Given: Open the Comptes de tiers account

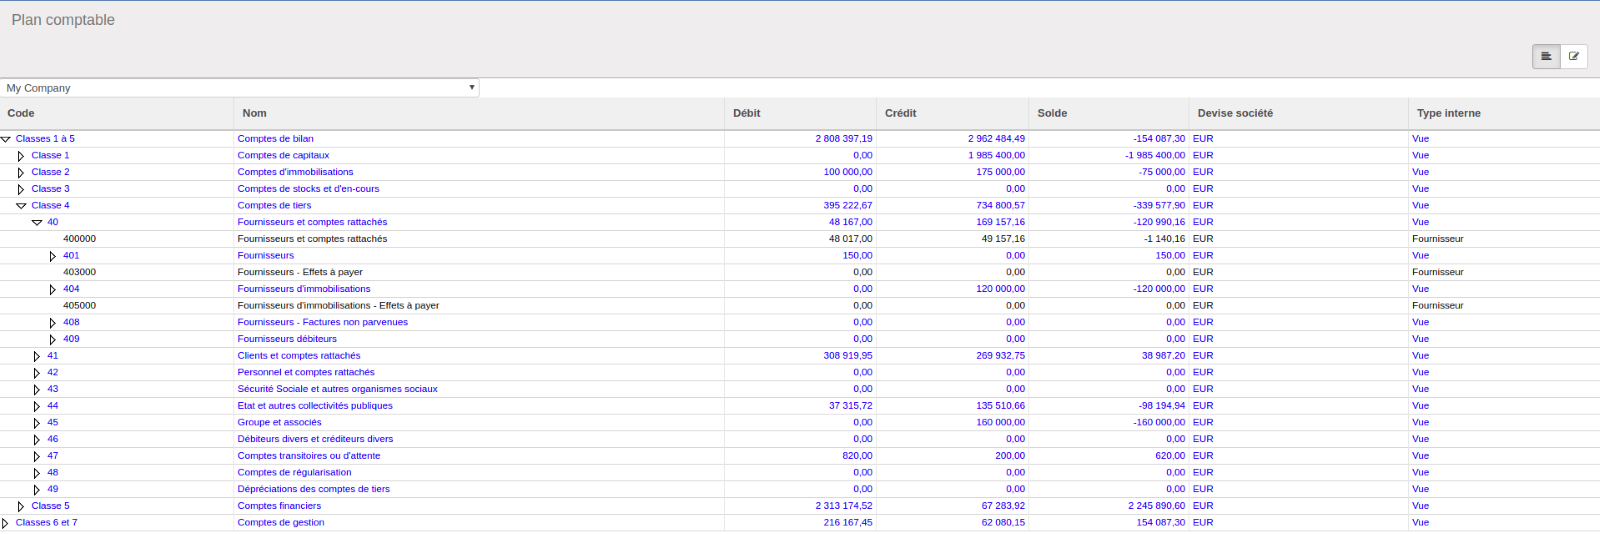Looking at the screenshot, I should click(274, 205).
